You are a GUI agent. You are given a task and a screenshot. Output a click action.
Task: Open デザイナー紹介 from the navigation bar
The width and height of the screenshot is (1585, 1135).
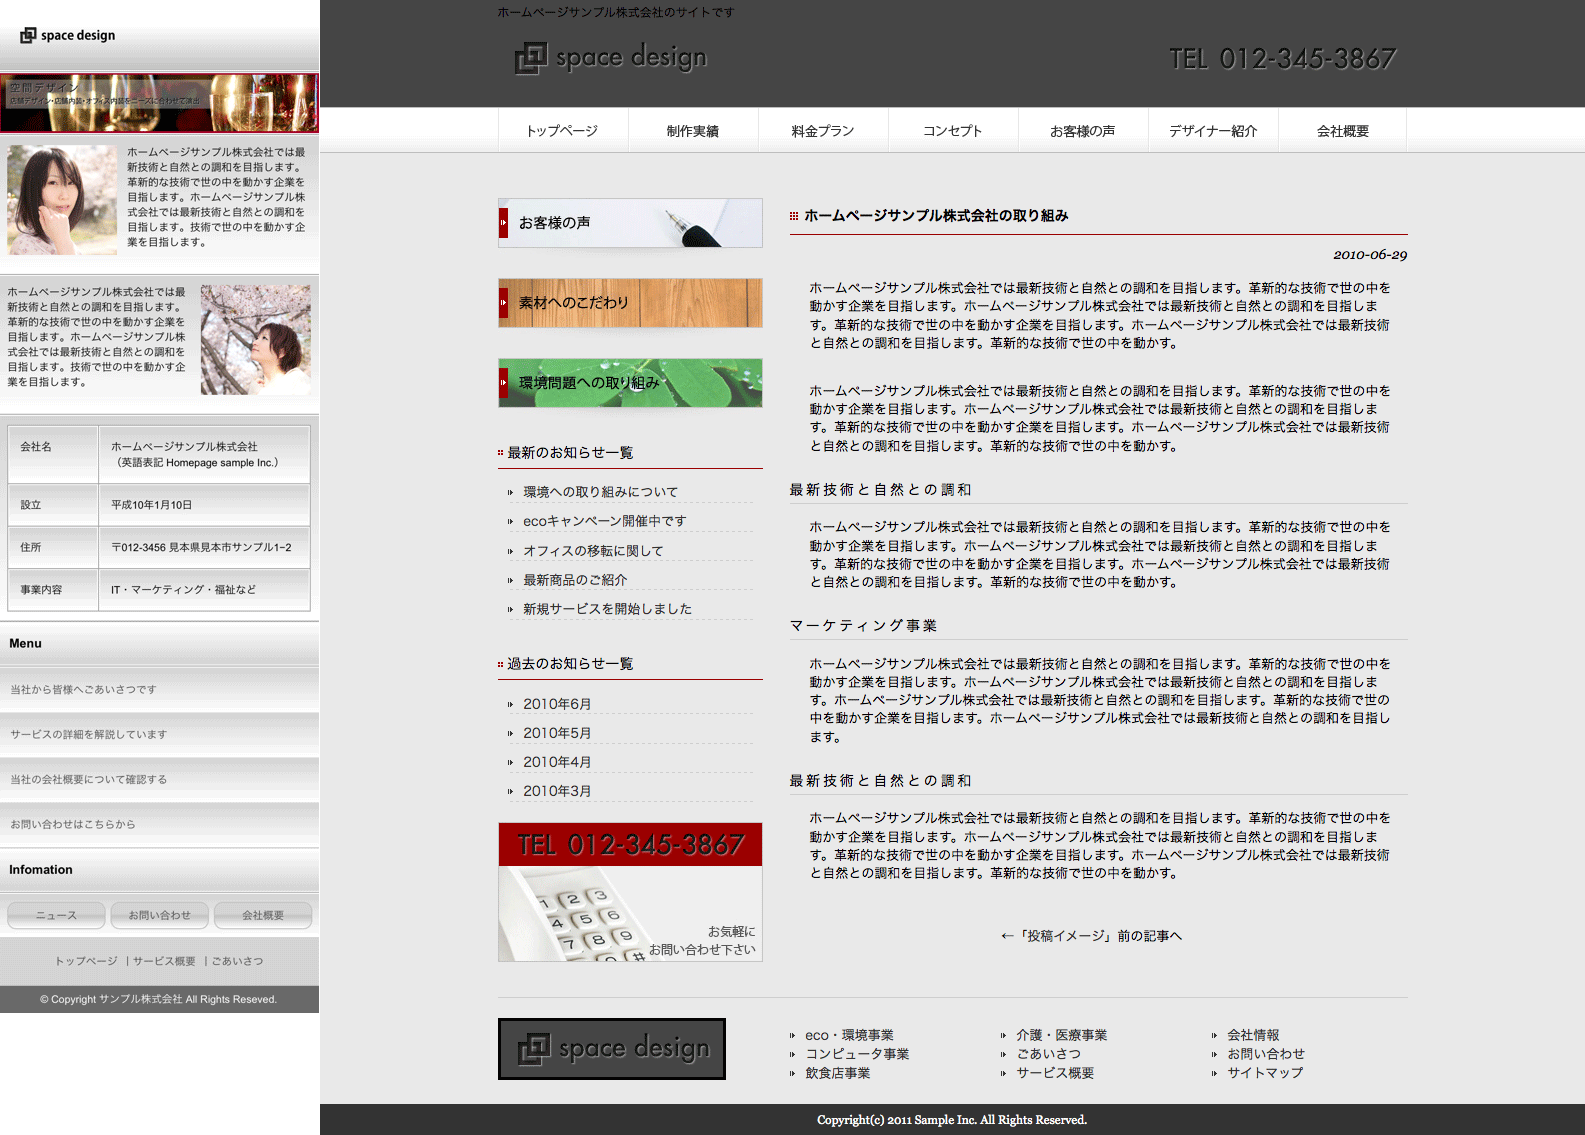[1213, 131]
